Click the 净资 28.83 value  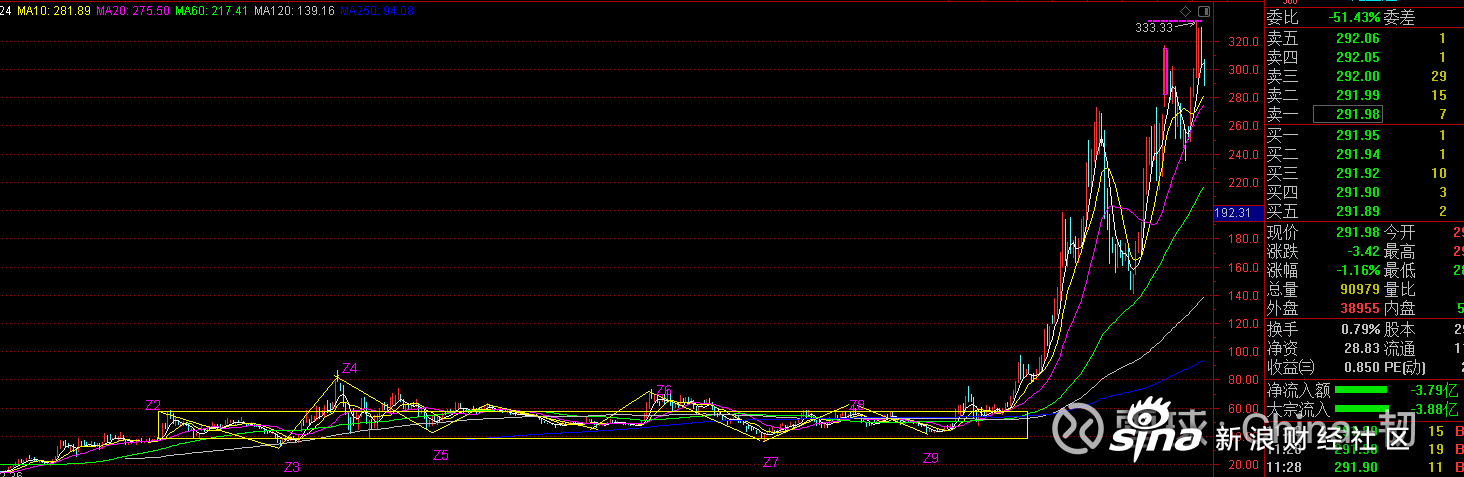click(1364, 348)
